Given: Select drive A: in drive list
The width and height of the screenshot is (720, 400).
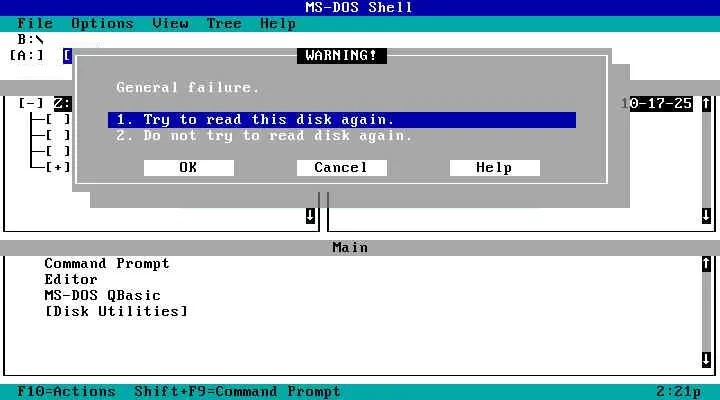Looking at the screenshot, I should click(27, 56).
